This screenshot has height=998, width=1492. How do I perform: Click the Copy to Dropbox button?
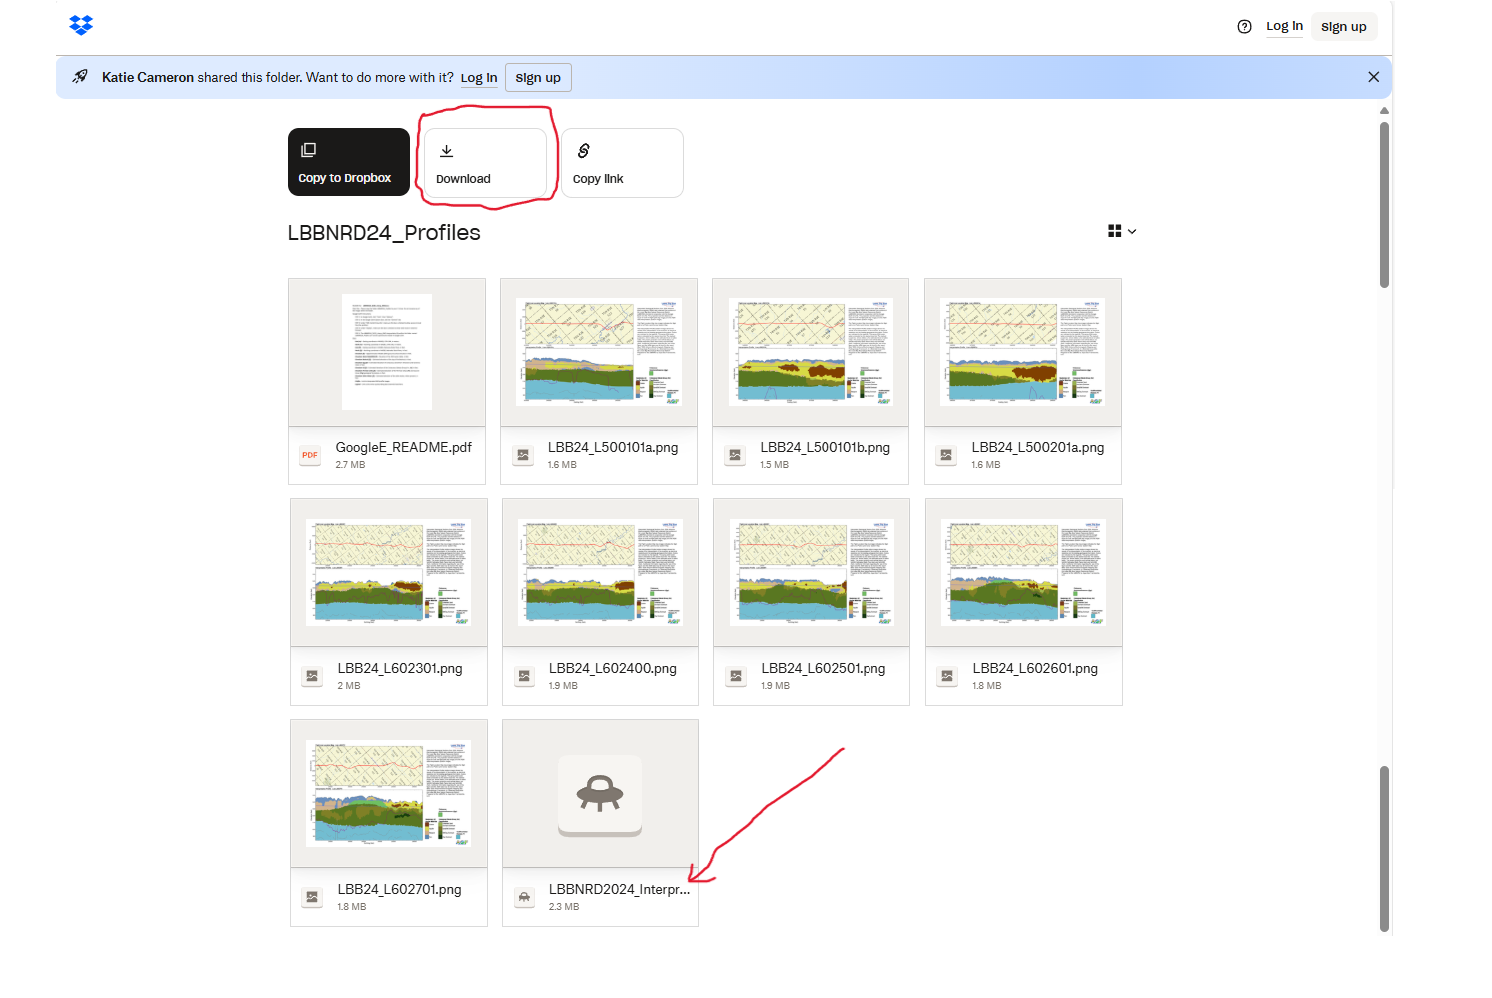pos(349,162)
